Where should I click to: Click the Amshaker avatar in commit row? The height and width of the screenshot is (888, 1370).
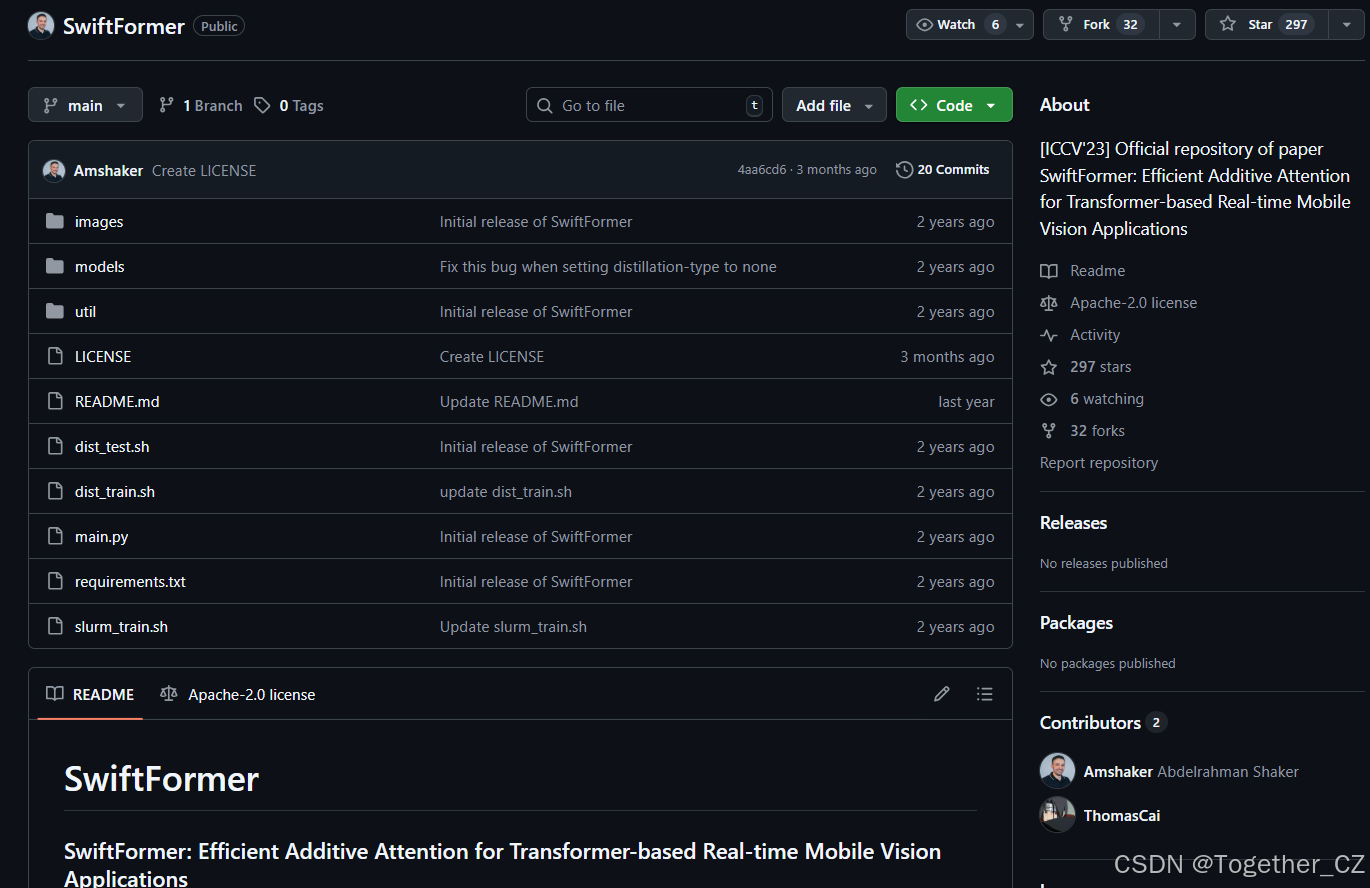tap(54, 170)
